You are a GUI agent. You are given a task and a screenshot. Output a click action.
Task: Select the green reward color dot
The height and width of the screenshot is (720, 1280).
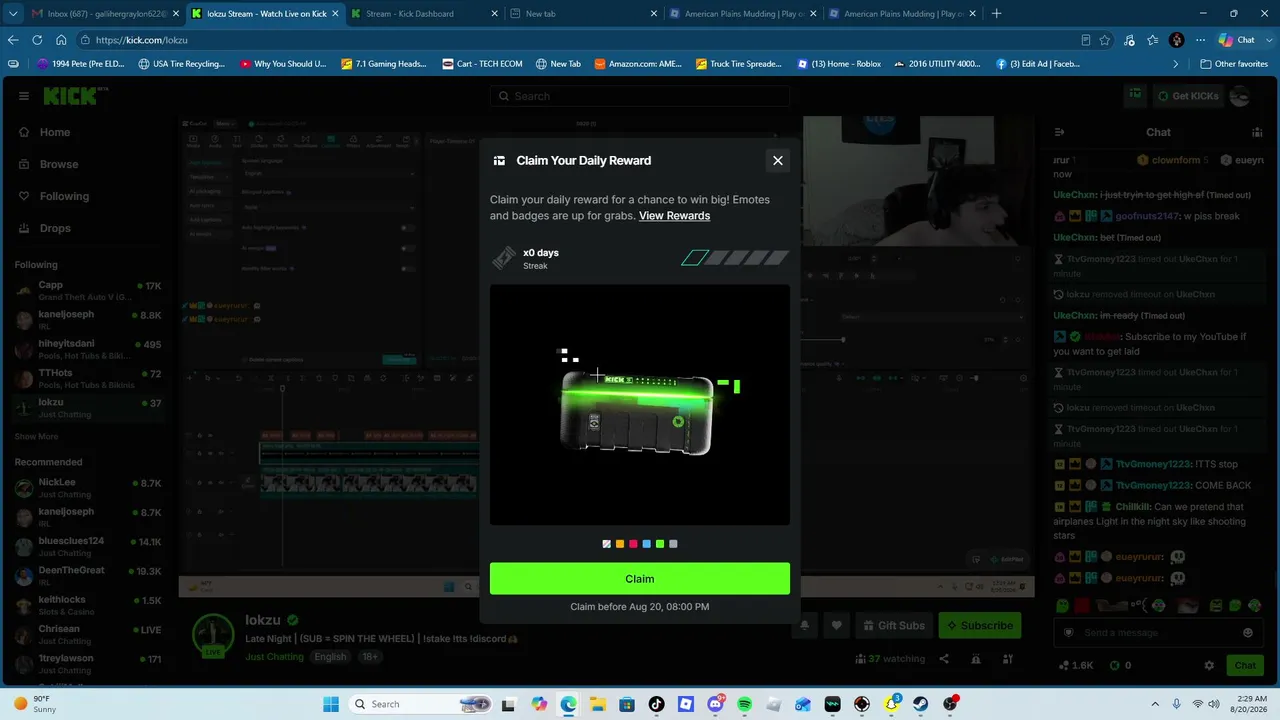click(660, 544)
